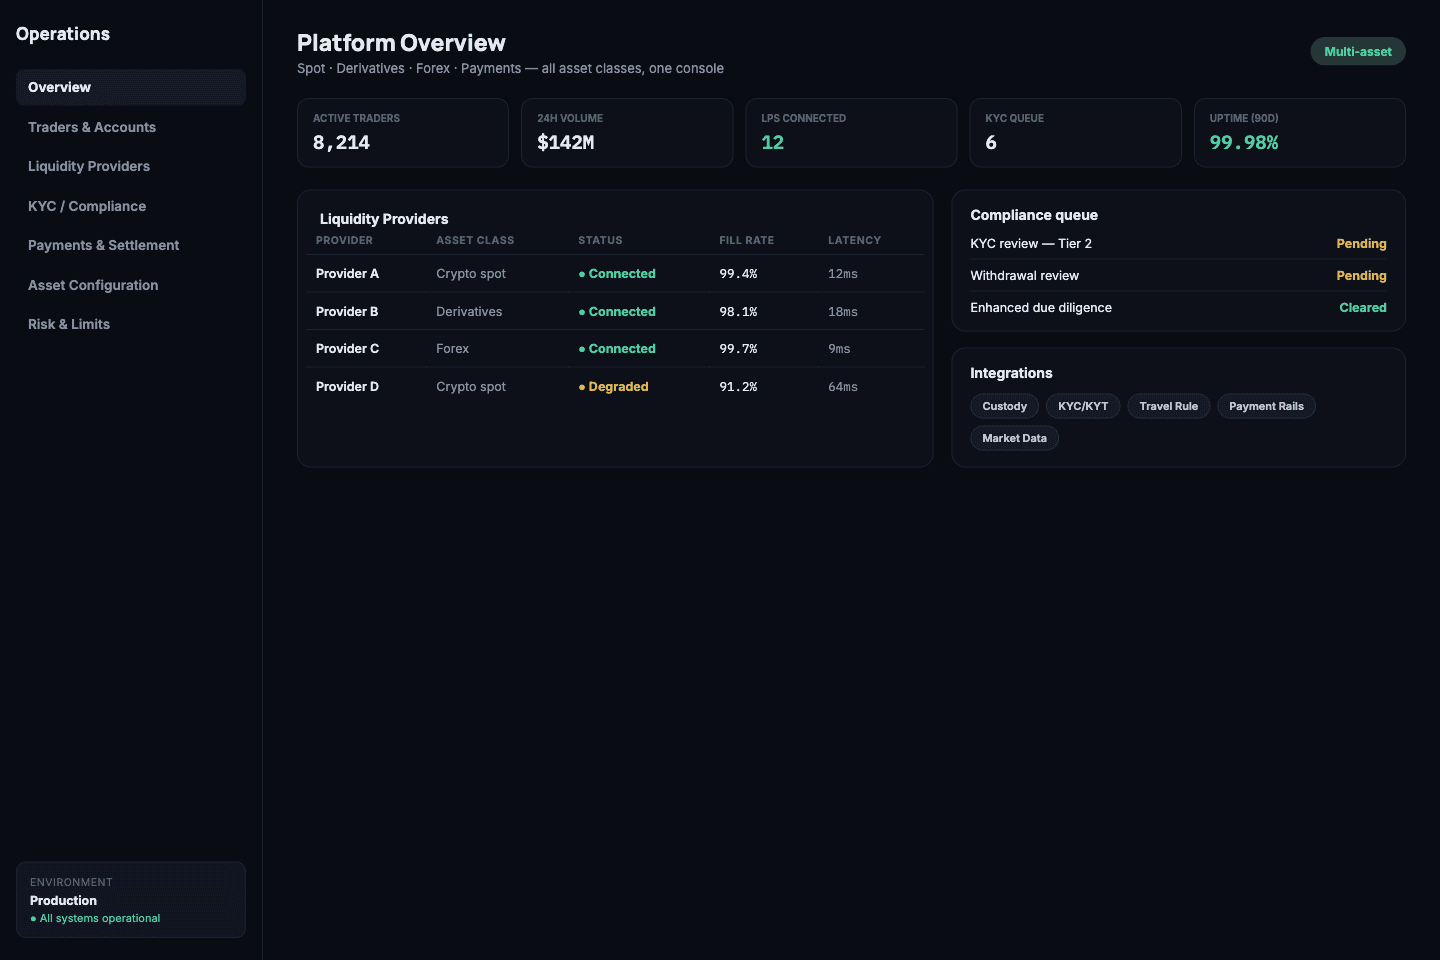
Task: Click the Uptime (90D) card
Action: point(1299,132)
